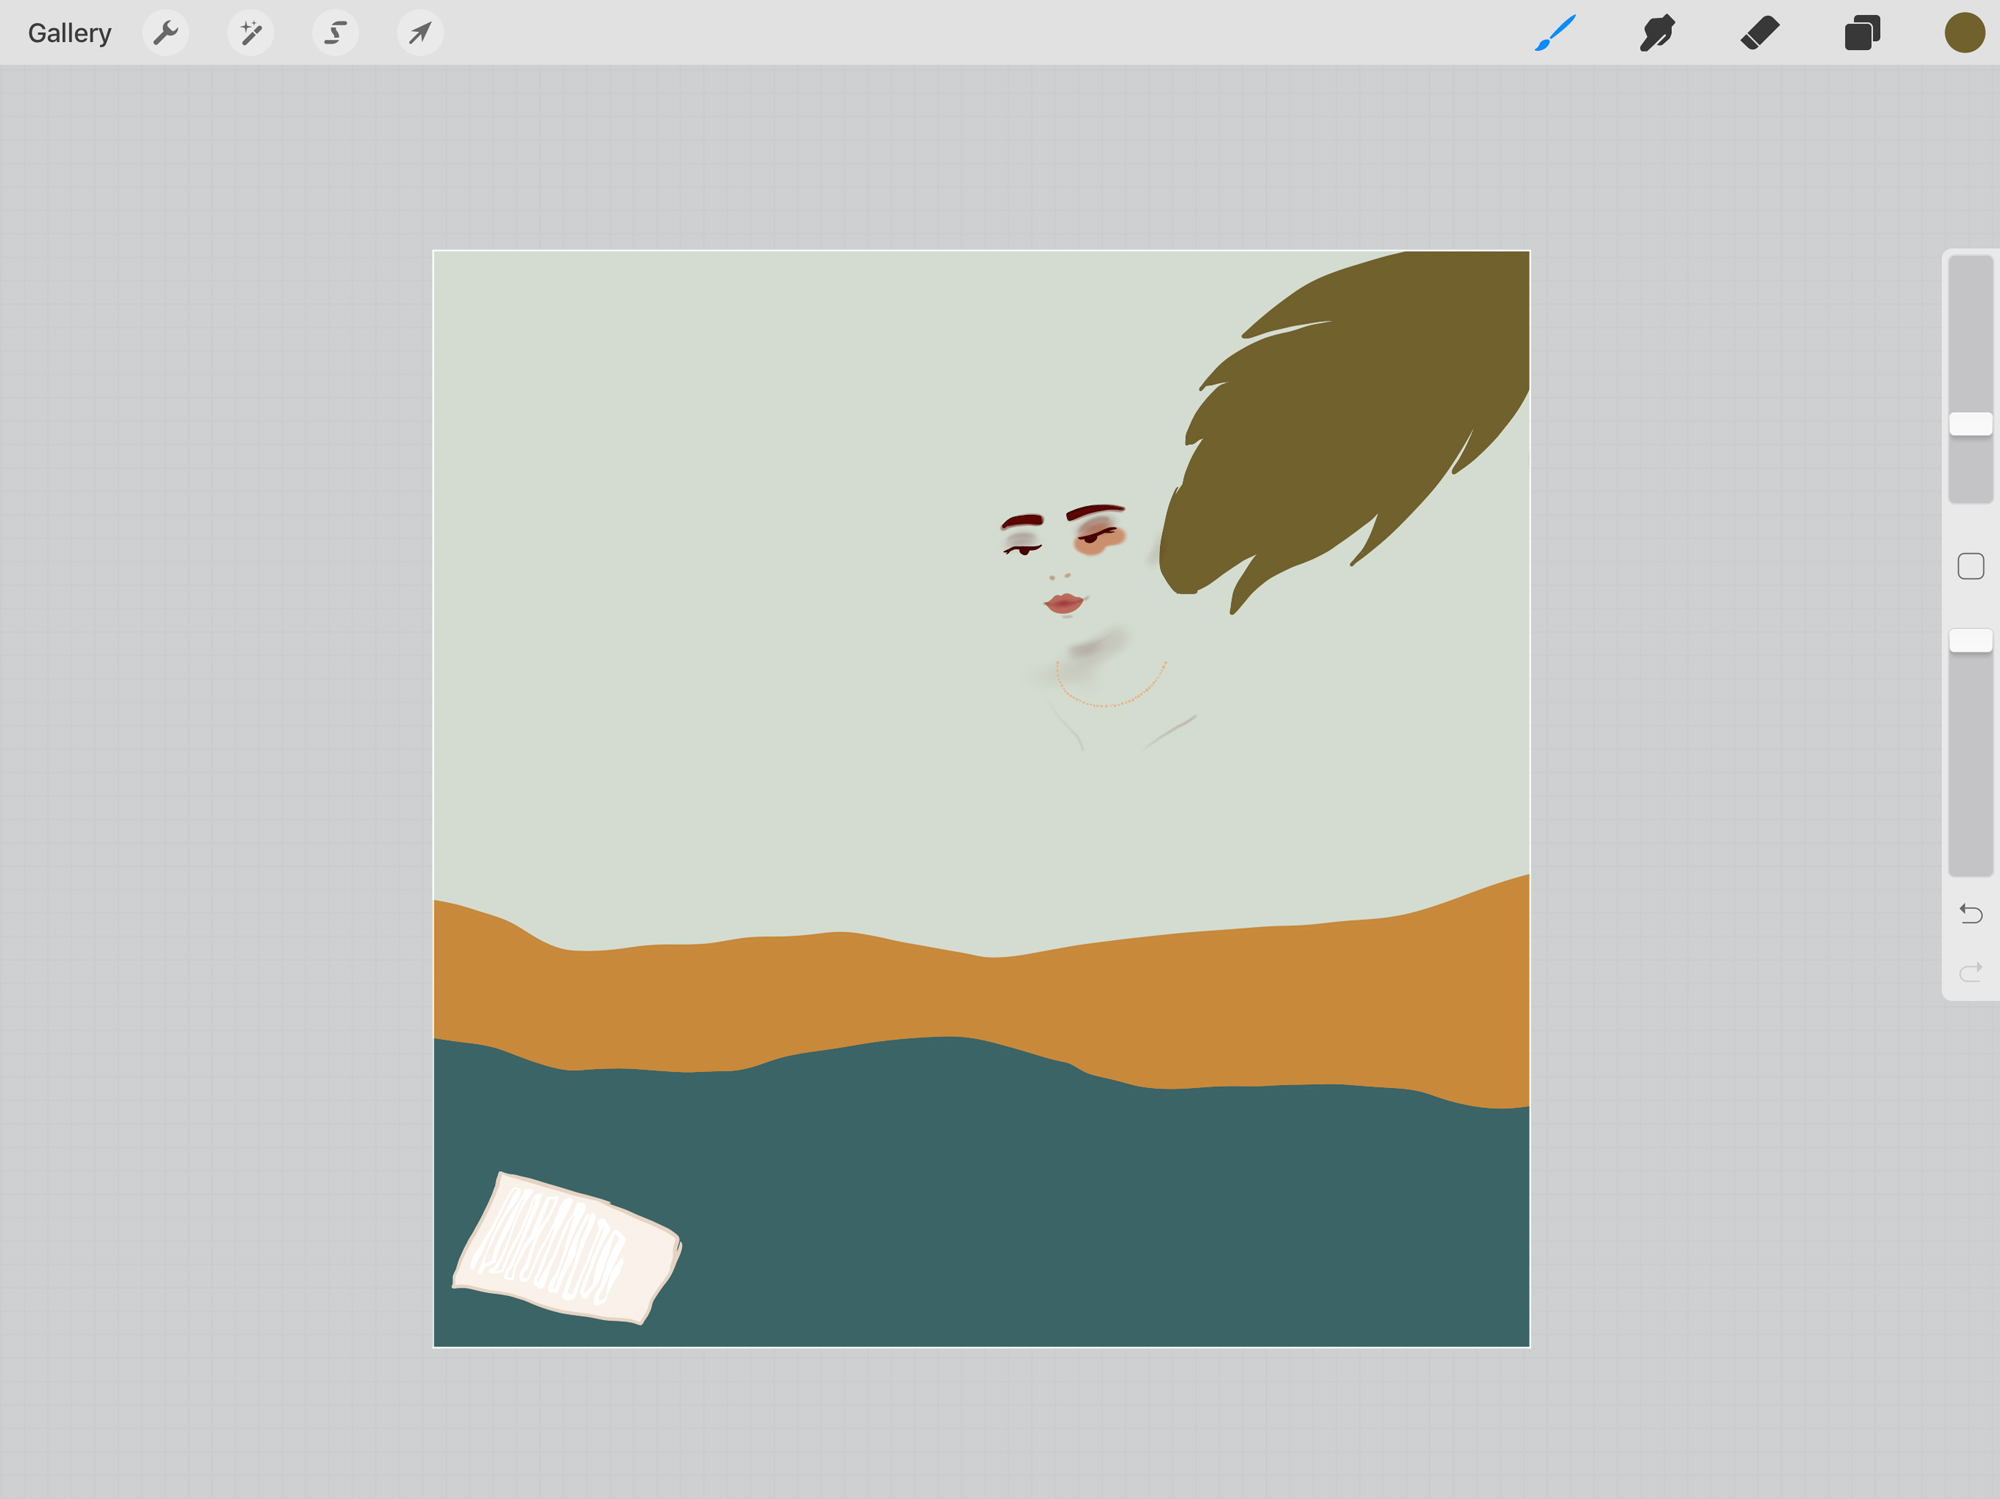Select the Smudge tool
The width and height of the screenshot is (2000, 1499).
coord(1657,33)
